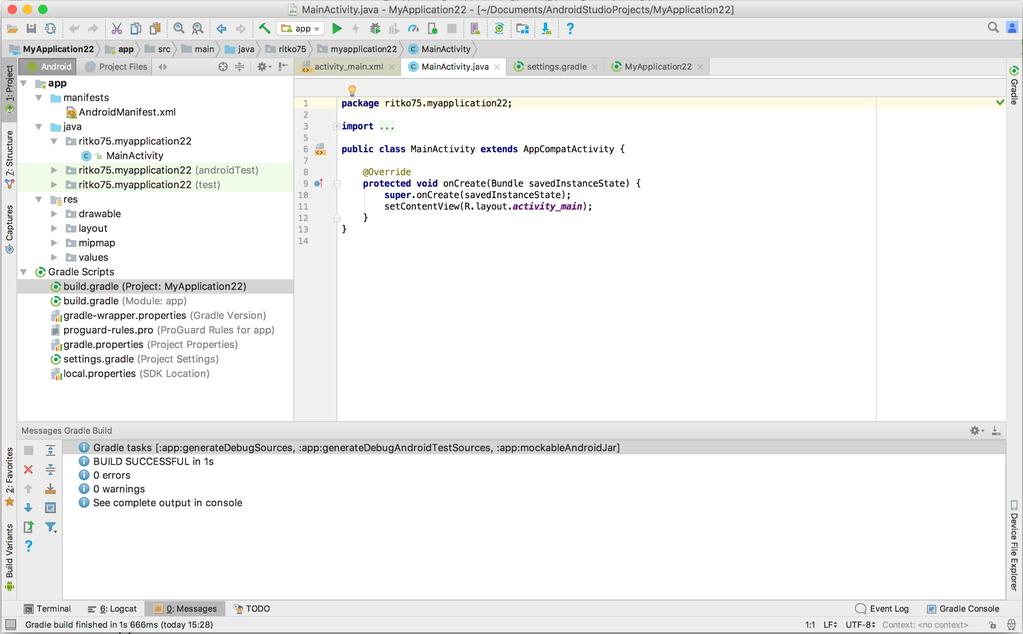1023x634 pixels.
Task: Click the Hide Messages panel icon
Action: 996,430
